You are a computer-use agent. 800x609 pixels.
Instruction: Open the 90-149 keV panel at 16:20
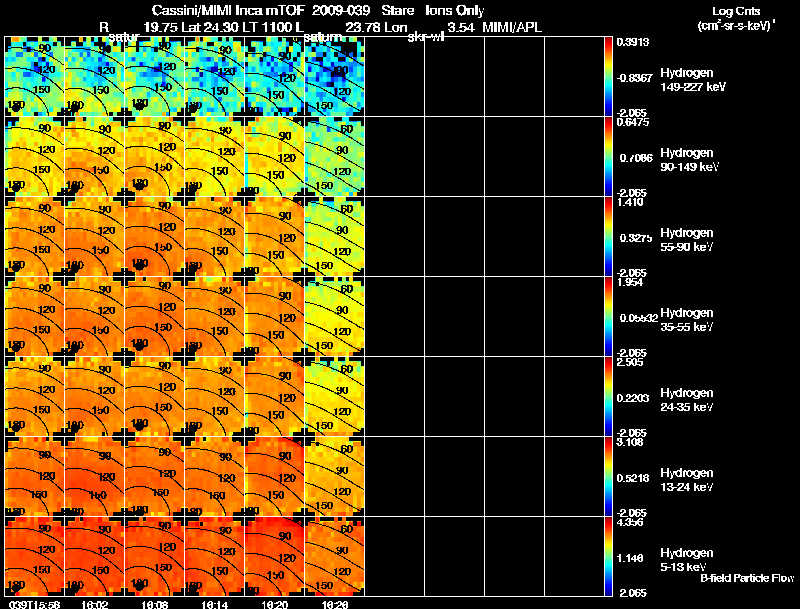click(274, 157)
